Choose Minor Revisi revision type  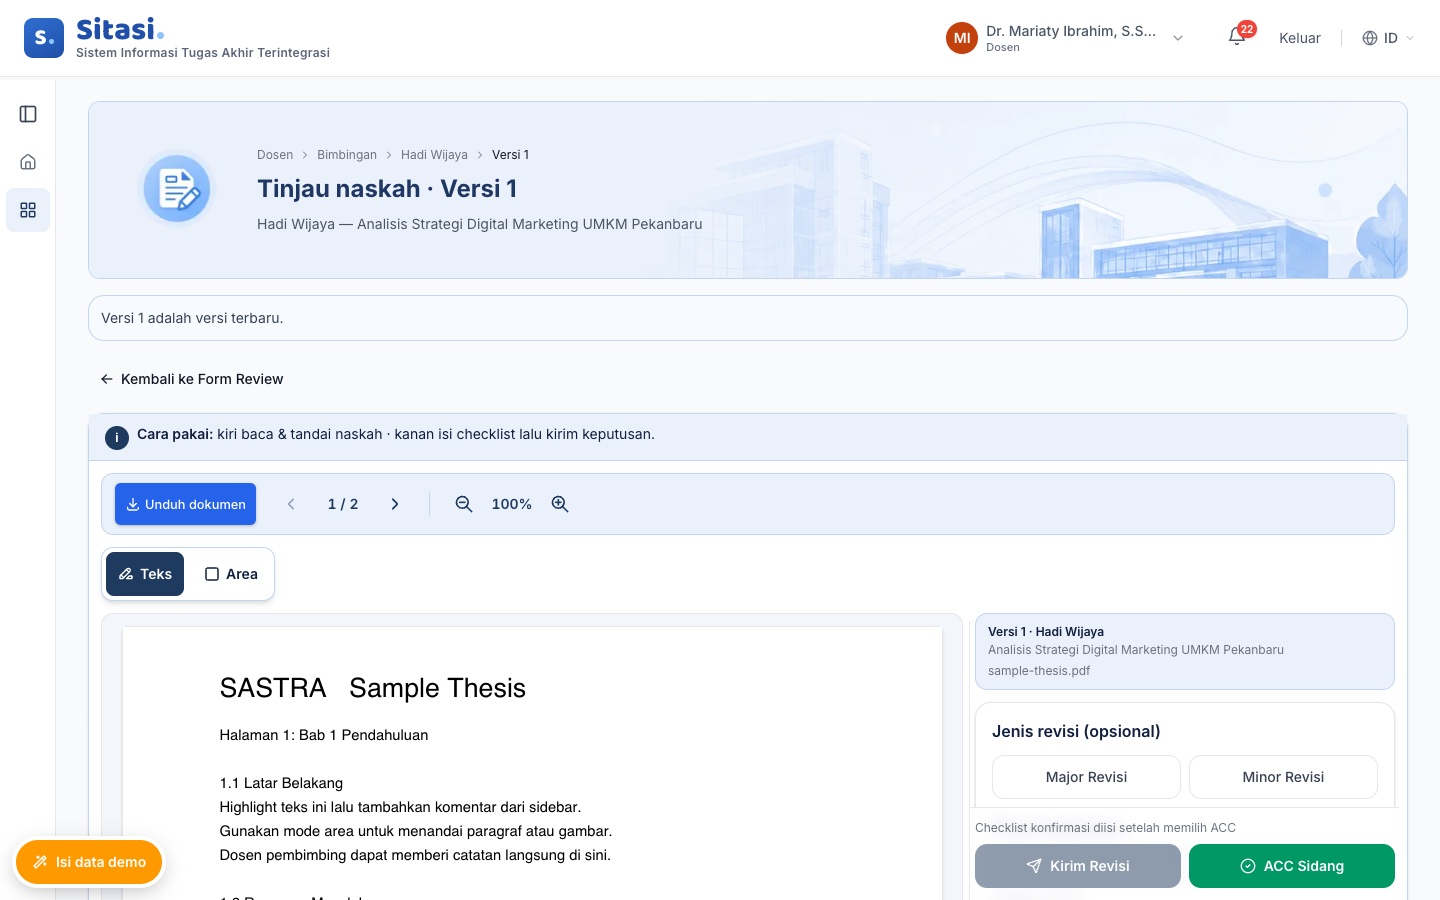1283,777
